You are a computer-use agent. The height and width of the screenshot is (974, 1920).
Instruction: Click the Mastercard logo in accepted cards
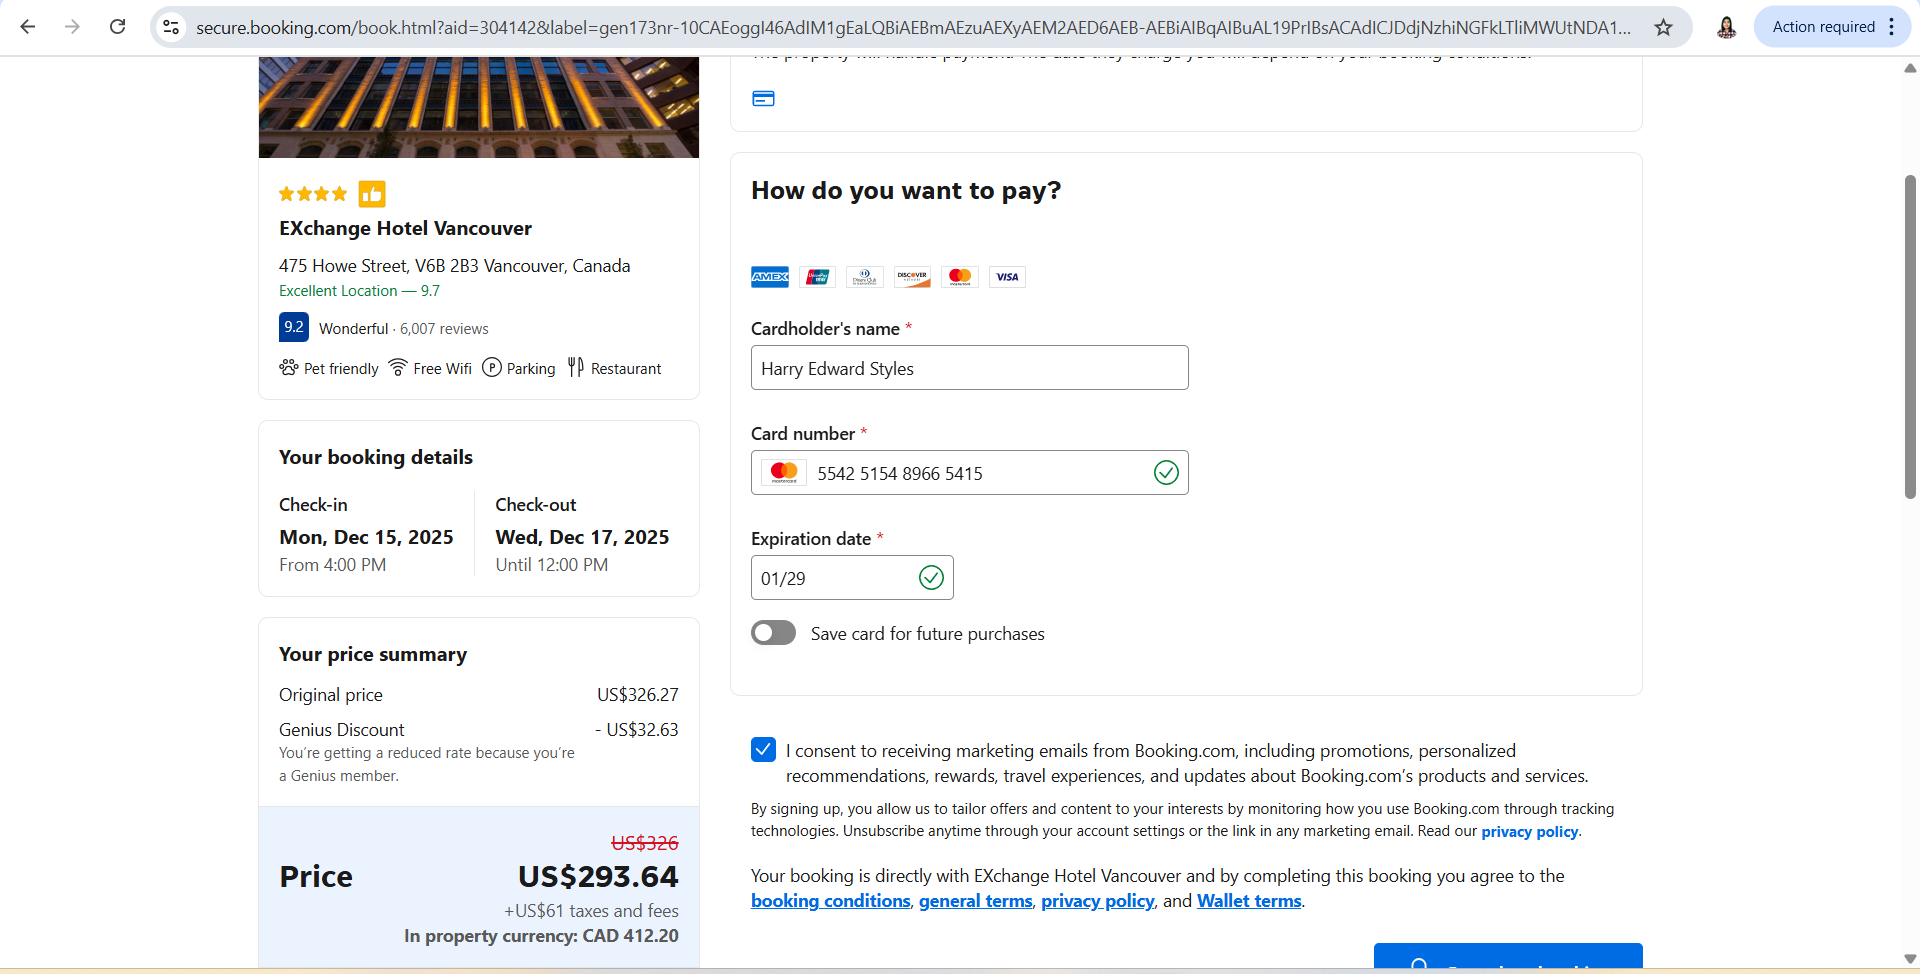pyautogui.click(x=960, y=277)
